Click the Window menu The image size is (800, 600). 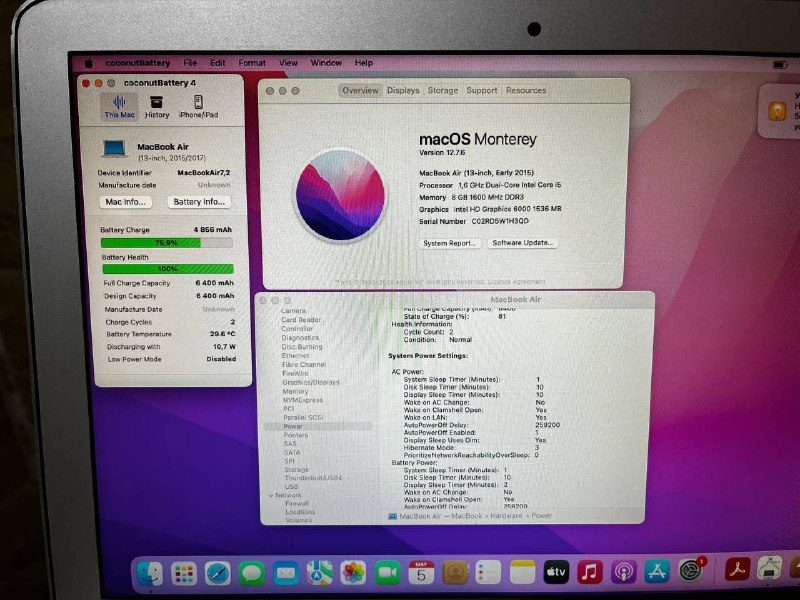(x=326, y=62)
